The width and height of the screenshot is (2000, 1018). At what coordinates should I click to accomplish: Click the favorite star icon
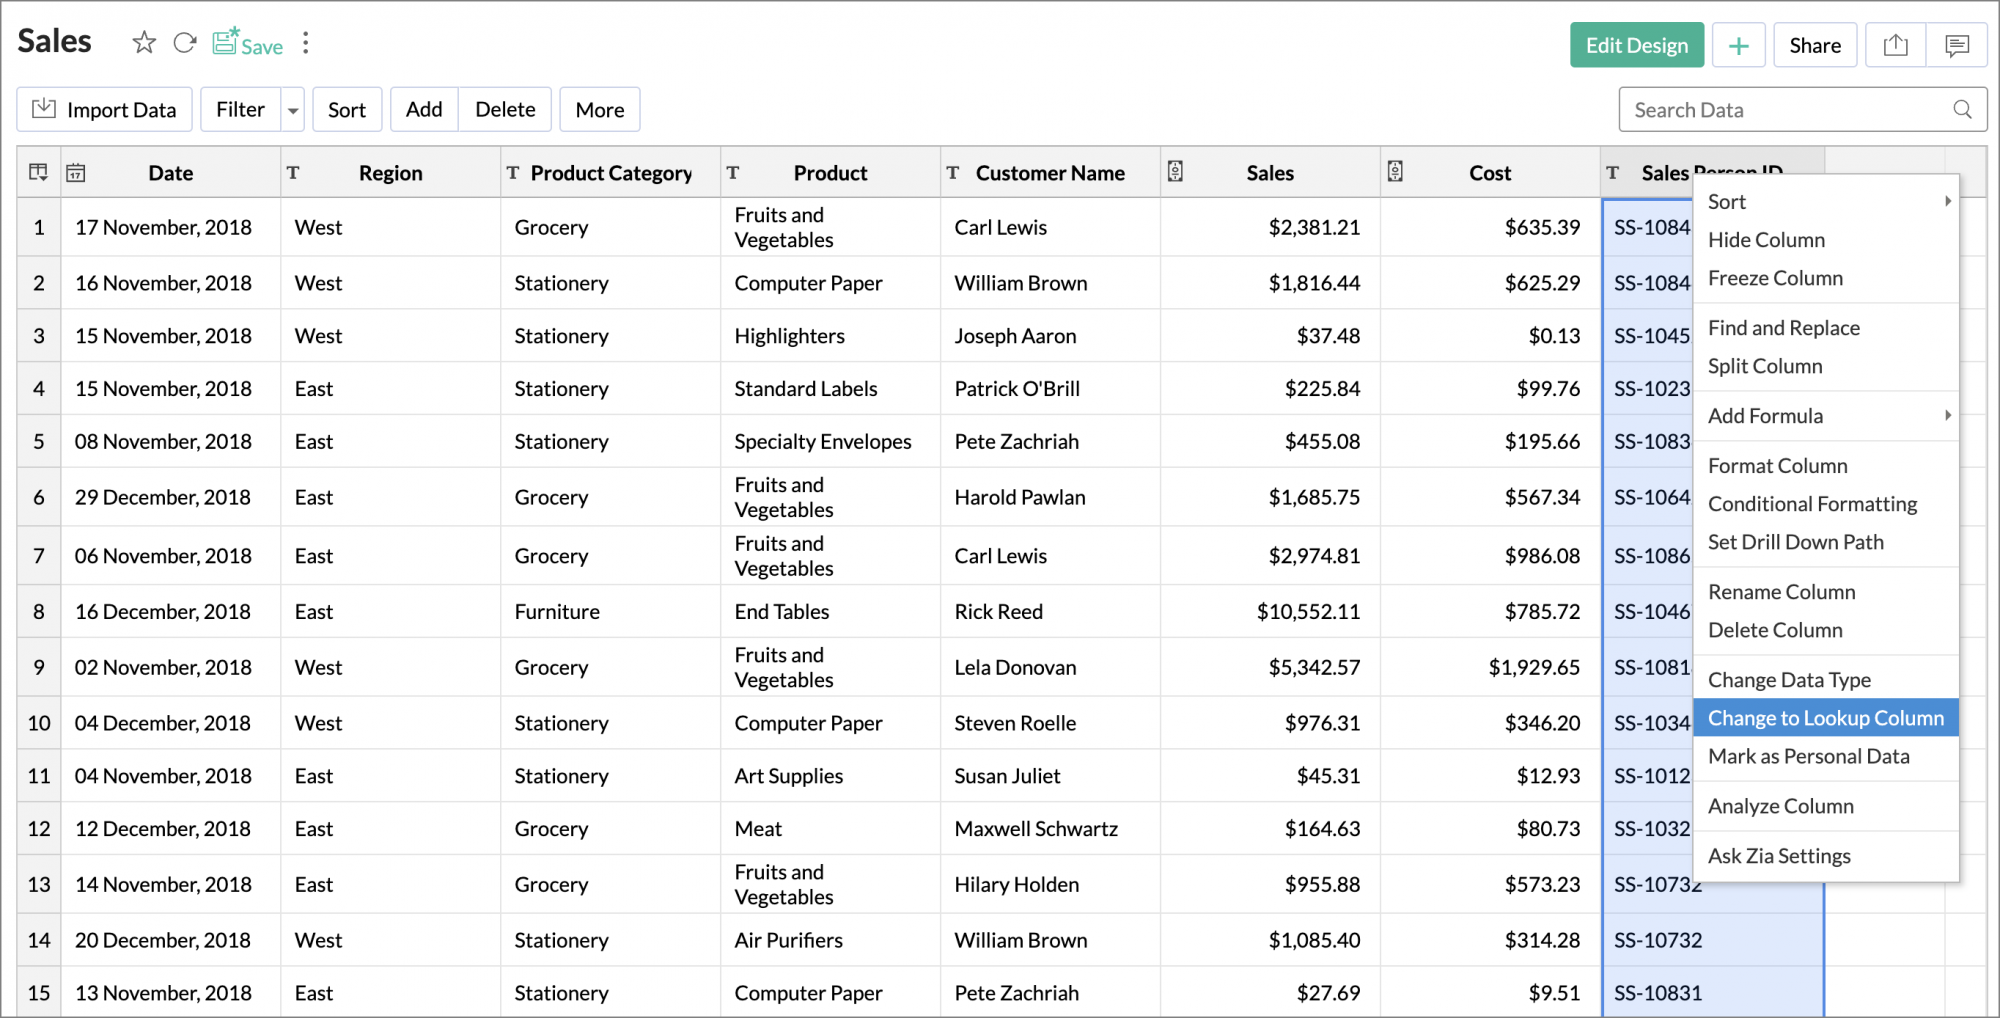pos(144,43)
